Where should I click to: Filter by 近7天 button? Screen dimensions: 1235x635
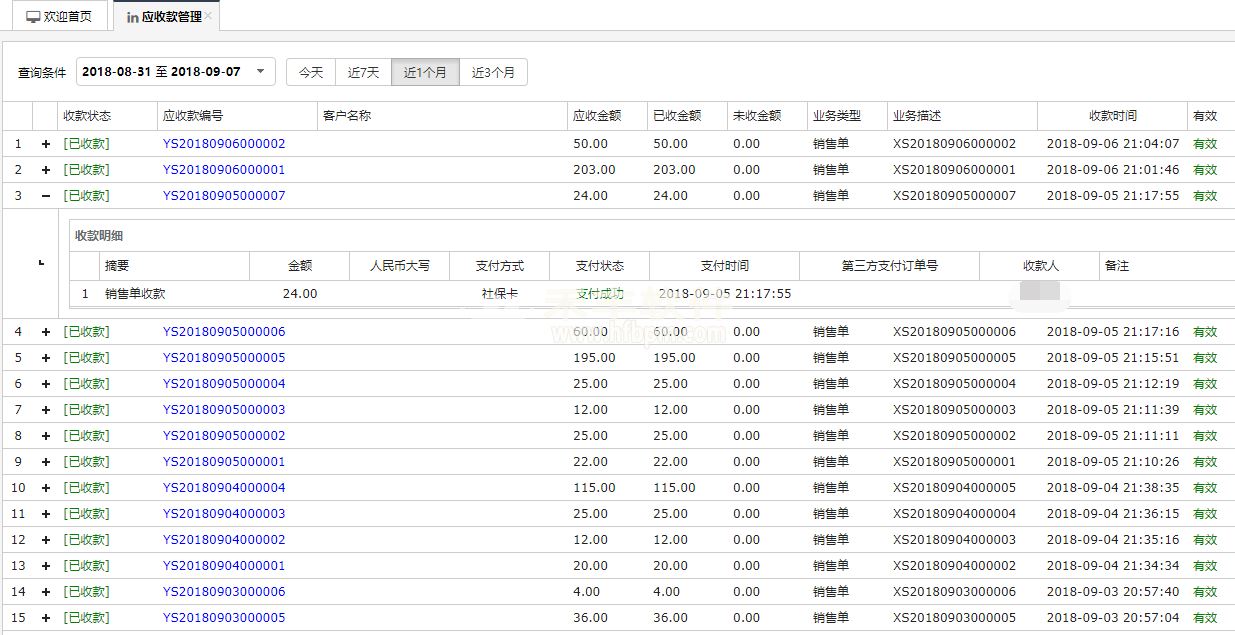tap(363, 73)
